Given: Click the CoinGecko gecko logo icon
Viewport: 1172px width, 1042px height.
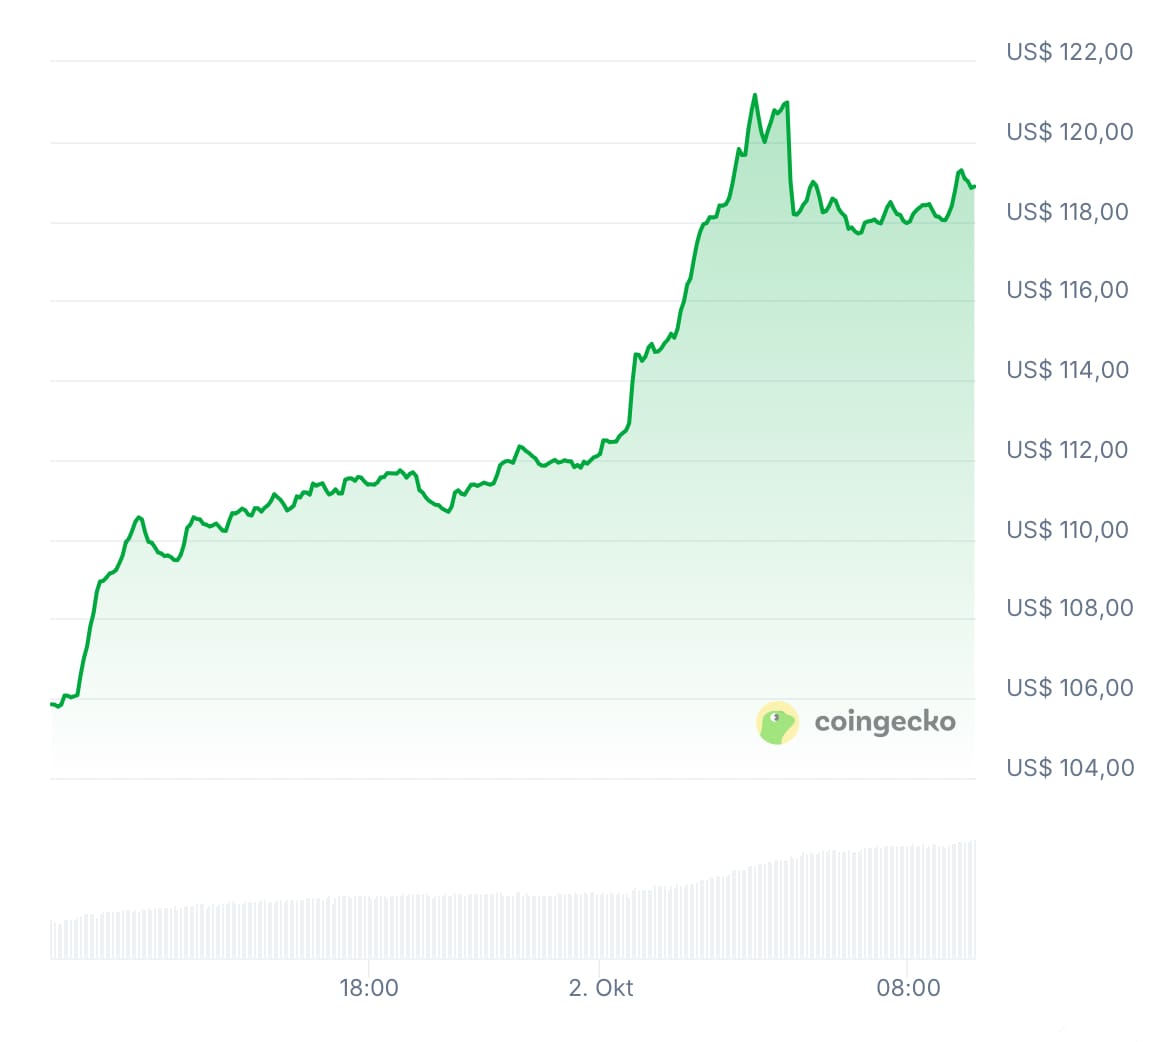Looking at the screenshot, I should 777,722.
